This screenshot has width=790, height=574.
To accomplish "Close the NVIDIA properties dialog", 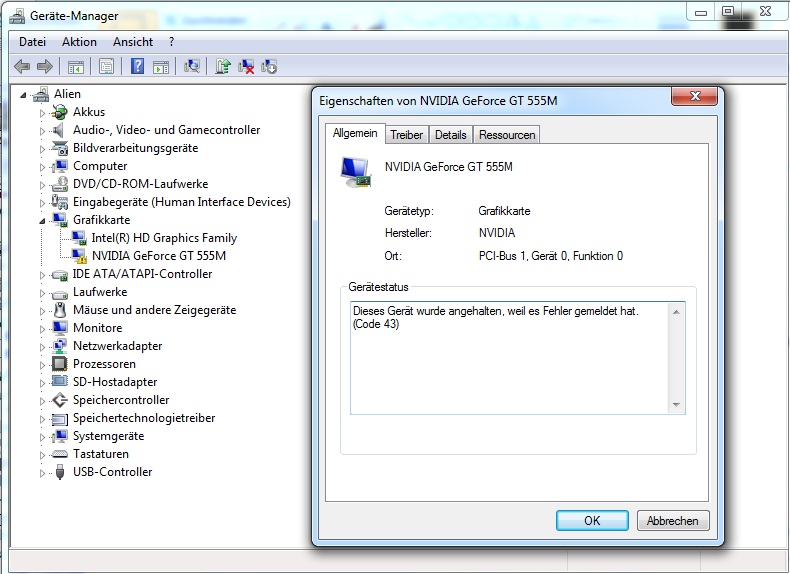I will coord(694,96).
